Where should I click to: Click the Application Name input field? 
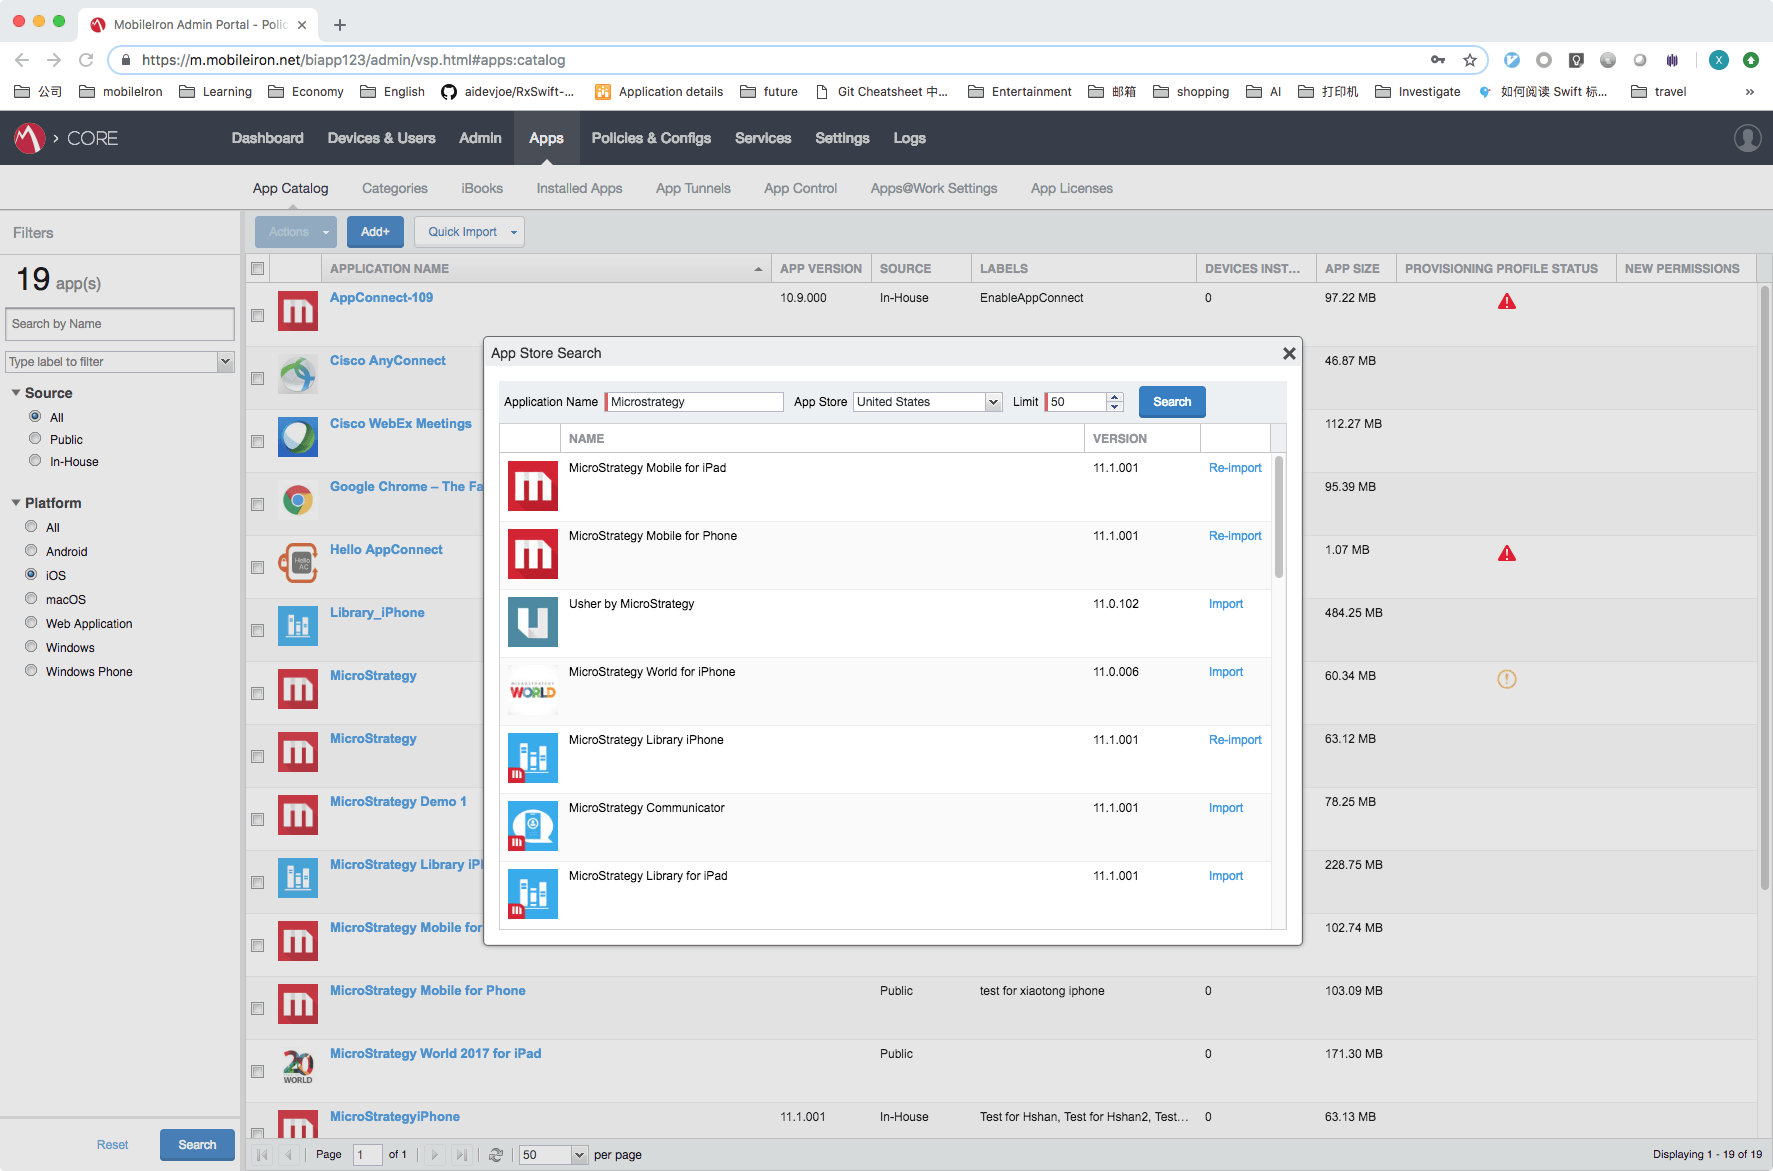[694, 402]
